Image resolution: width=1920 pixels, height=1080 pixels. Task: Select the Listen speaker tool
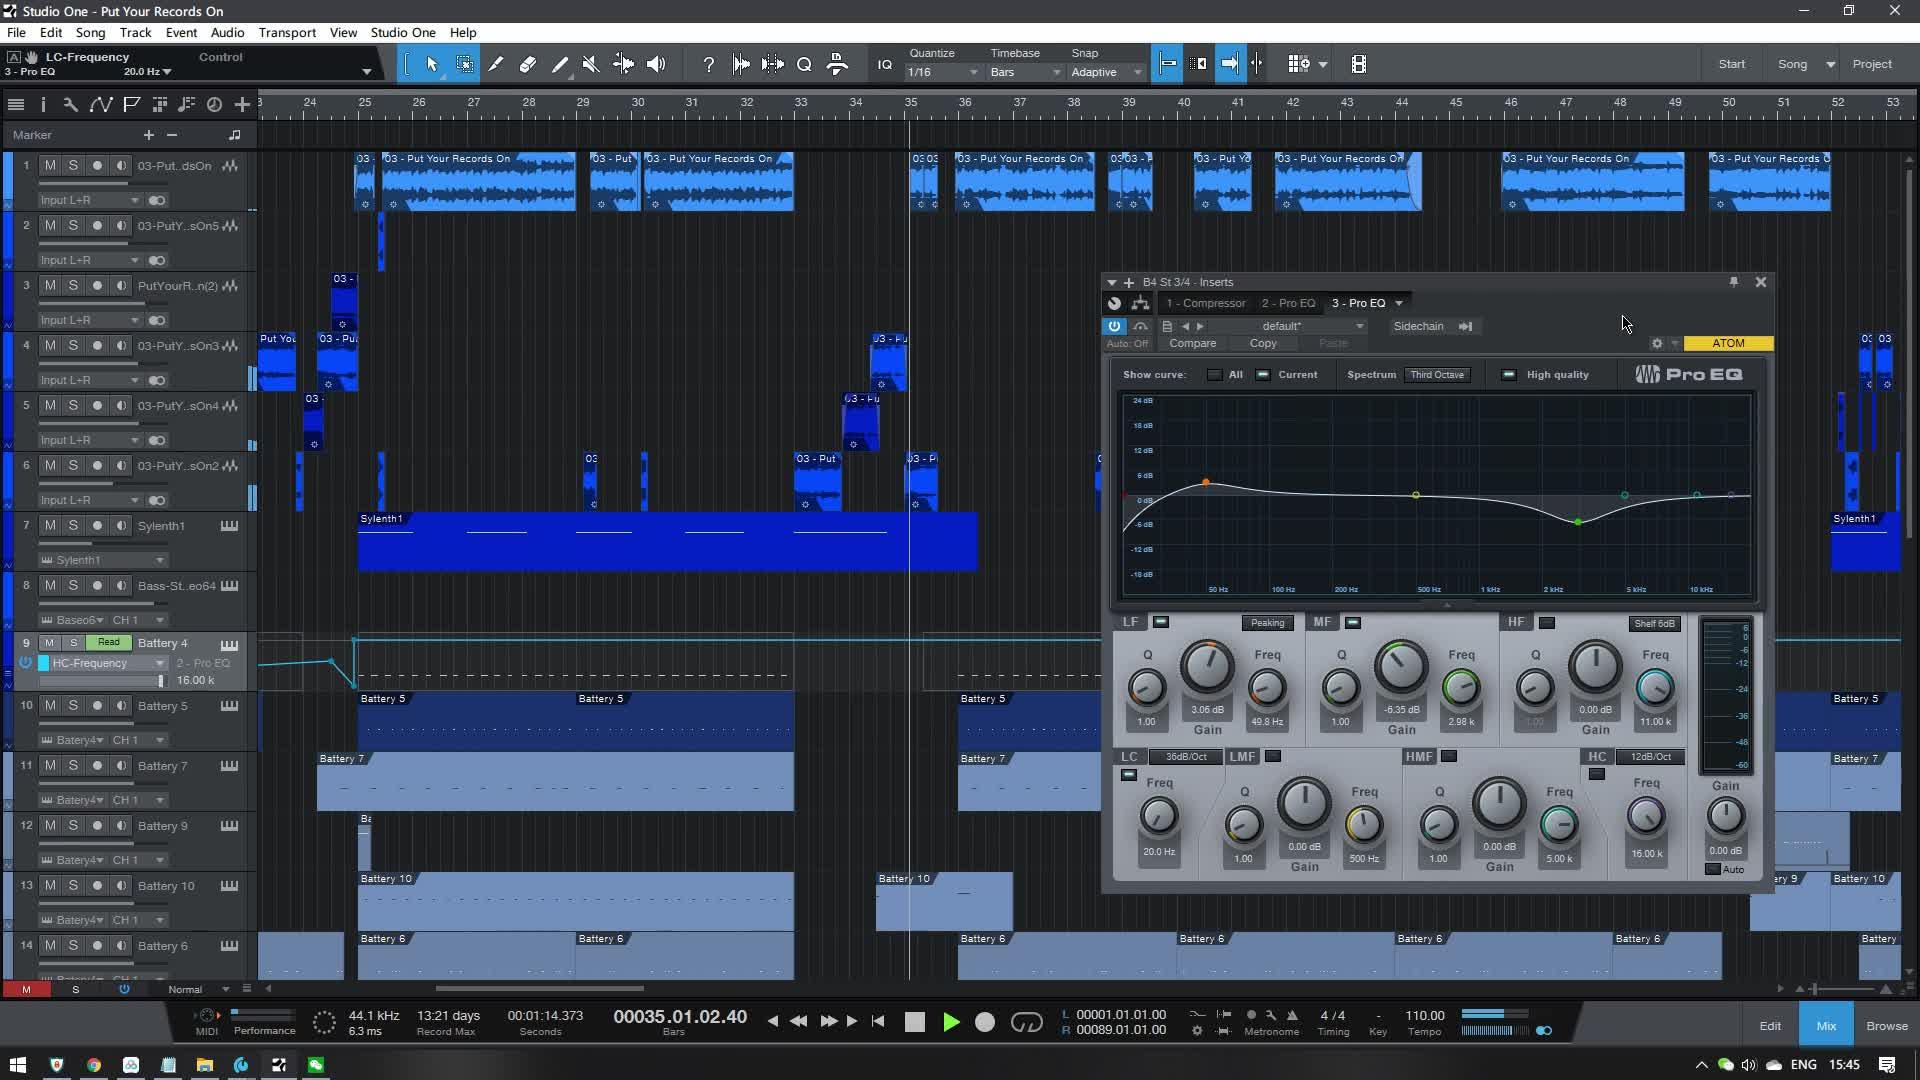pos(656,64)
